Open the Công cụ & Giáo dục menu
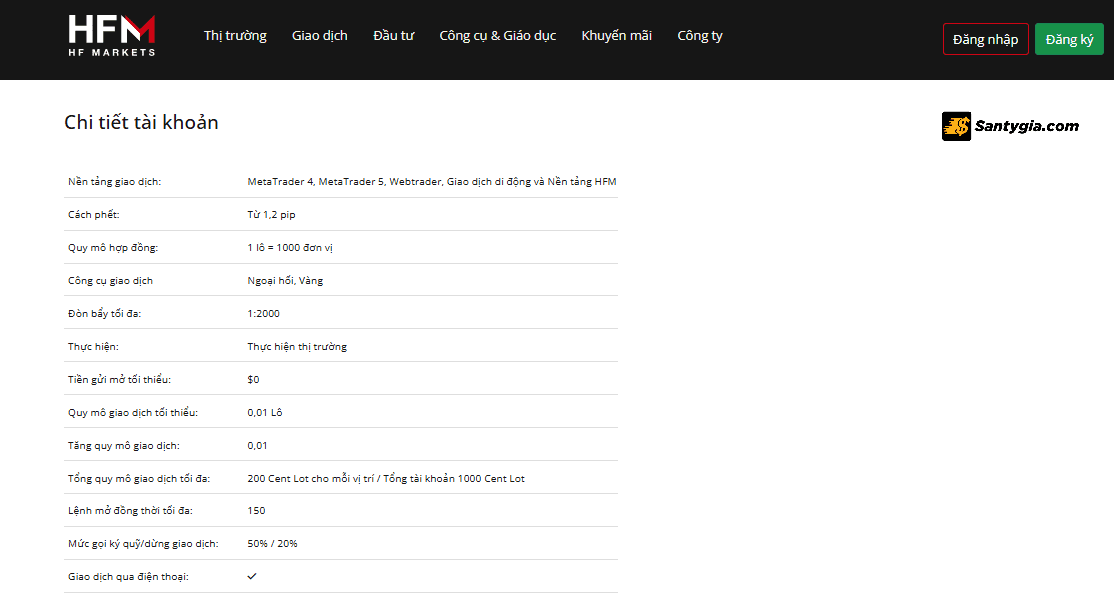Viewport: 1114px width, 601px height. tap(497, 36)
